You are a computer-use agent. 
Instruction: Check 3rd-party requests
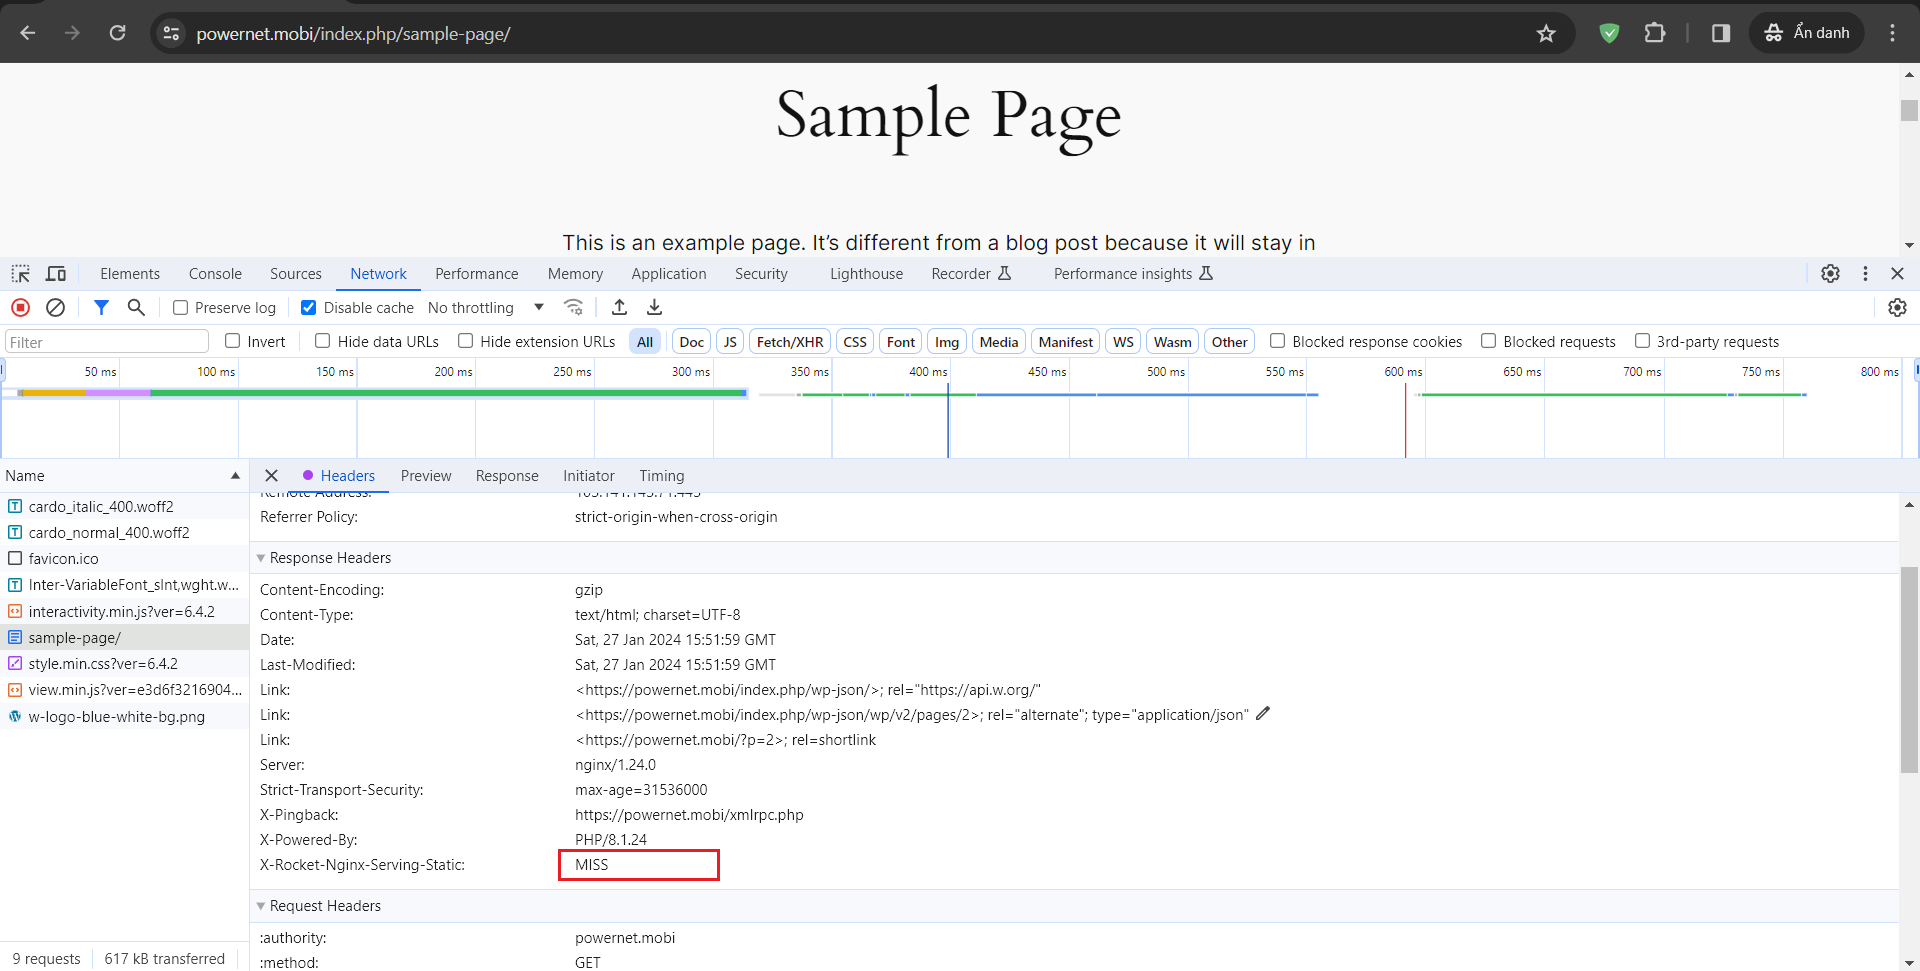point(1642,341)
